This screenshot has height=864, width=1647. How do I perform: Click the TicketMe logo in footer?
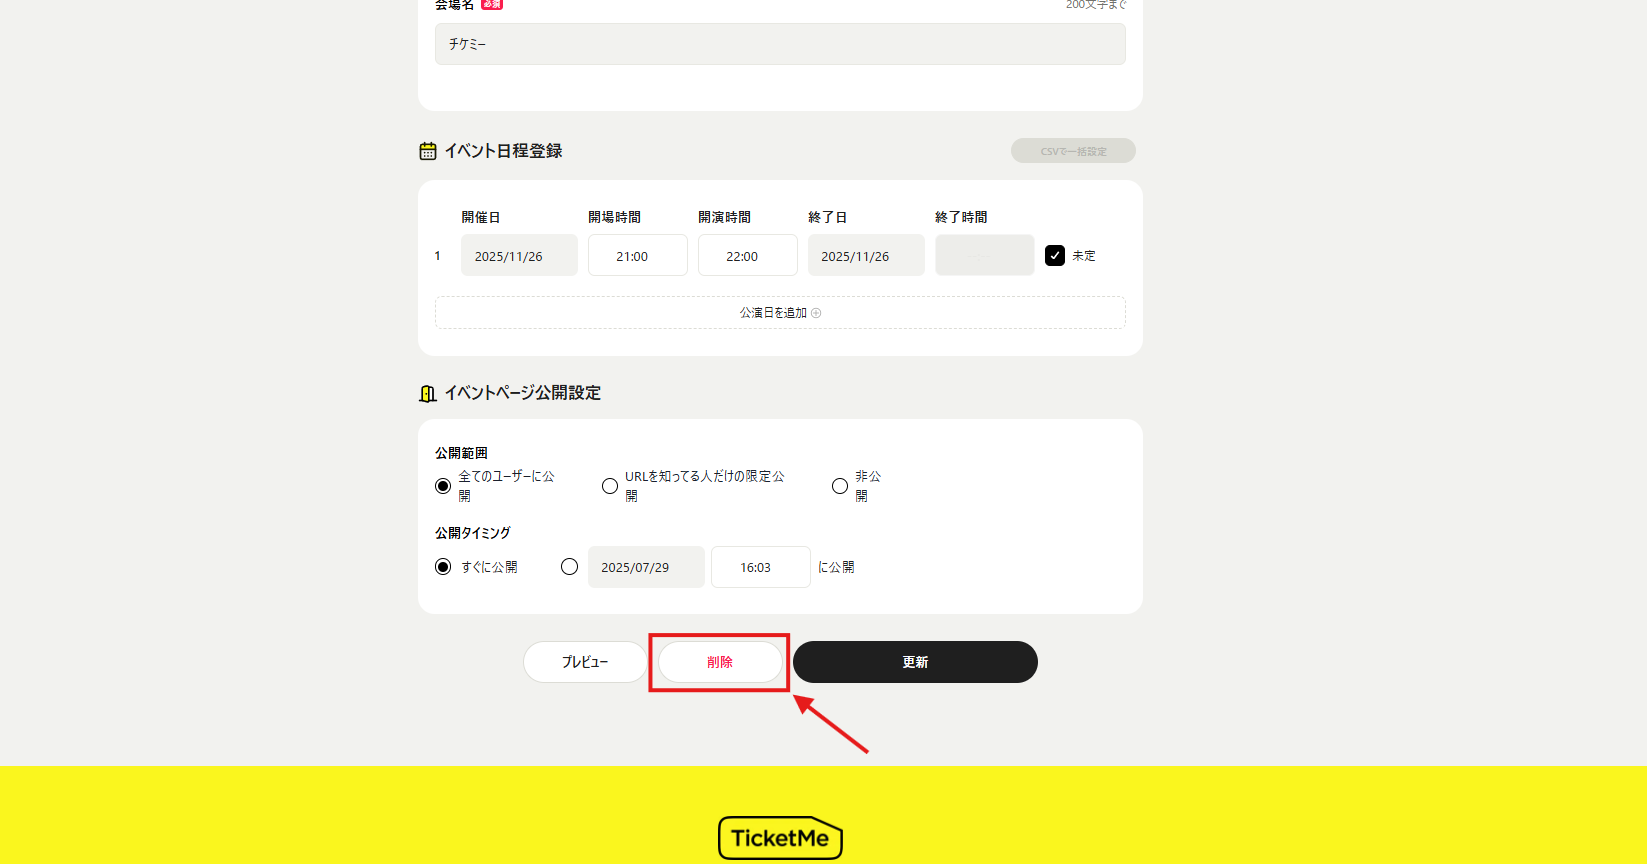pyautogui.click(x=780, y=838)
